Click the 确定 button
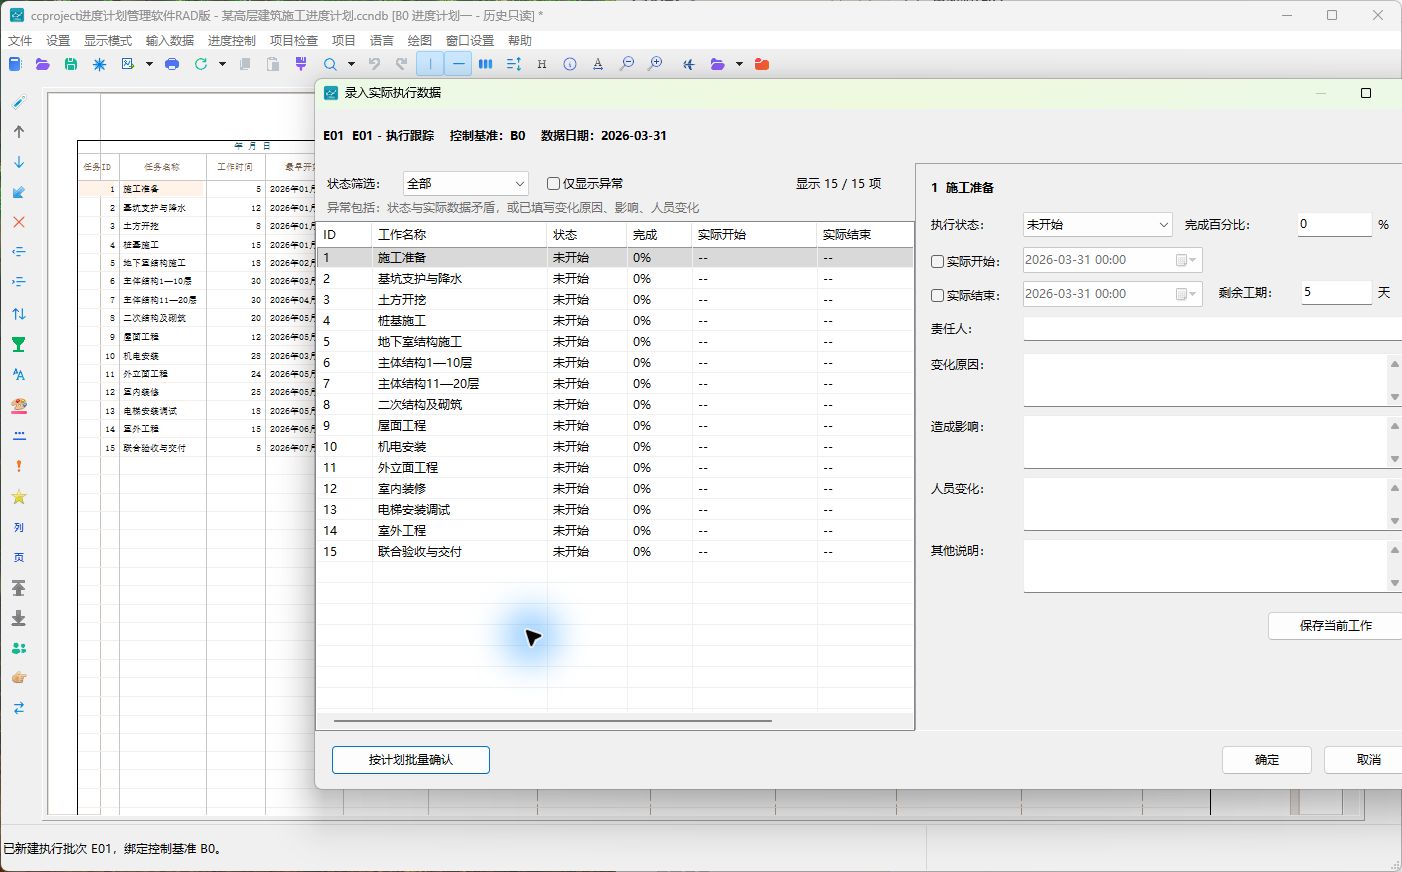The height and width of the screenshot is (872, 1402). (1267, 760)
